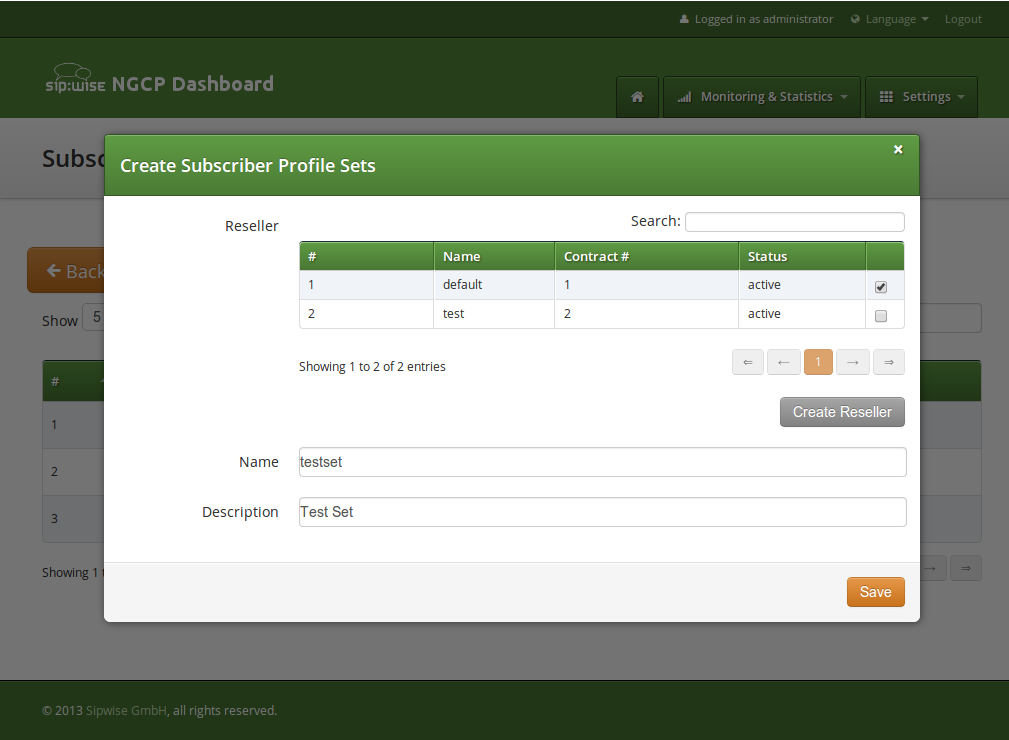Image resolution: width=1009 pixels, height=740 pixels.
Task: Click the previous-page arrow in the reseller table
Action: [x=783, y=361]
